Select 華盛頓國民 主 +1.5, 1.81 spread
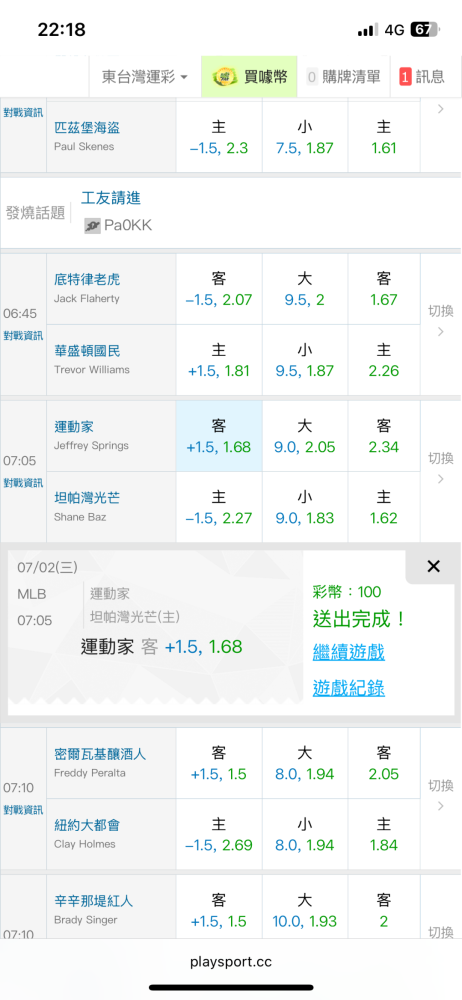Viewport: 462px width, 1000px height. click(219, 360)
